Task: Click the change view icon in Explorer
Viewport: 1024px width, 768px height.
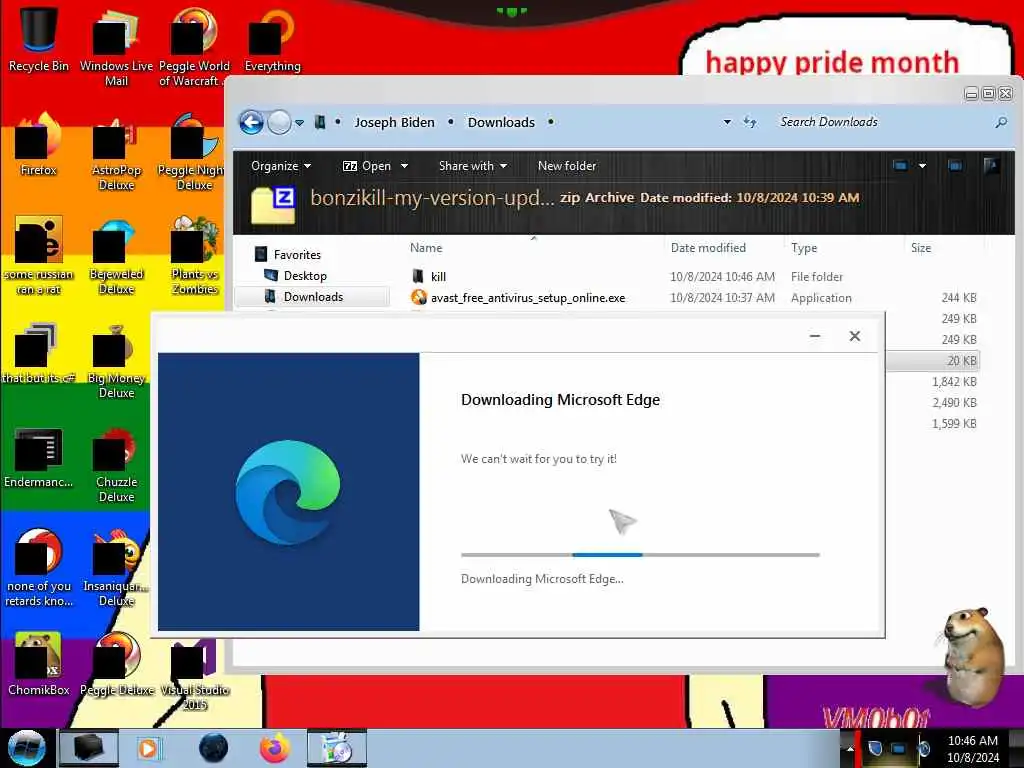Action: 900,166
